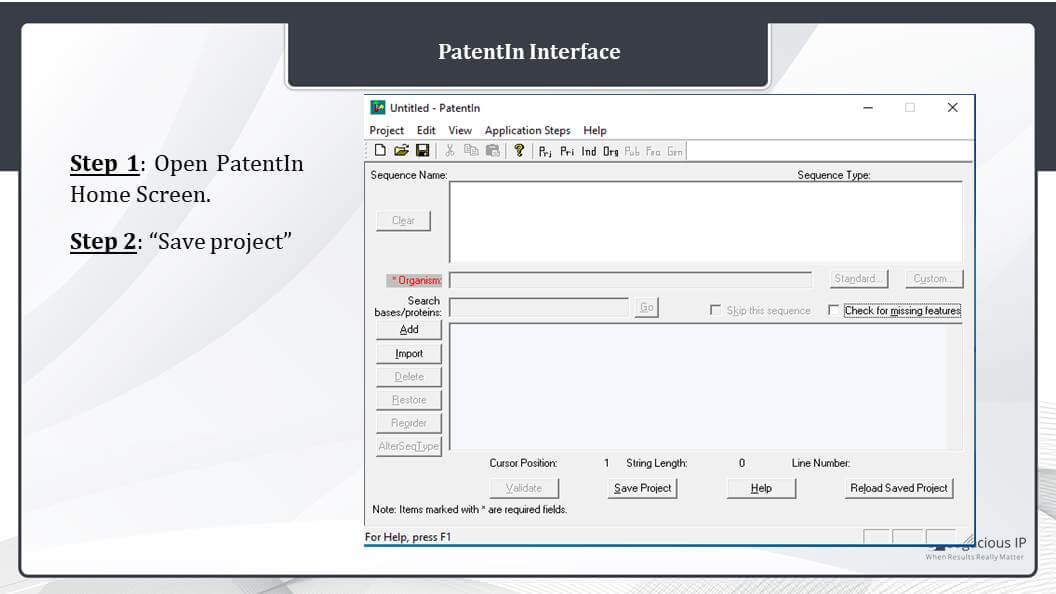Open the Edit menu
The width and height of the screenshot is (1056, 594).
[x=426, y=130]
